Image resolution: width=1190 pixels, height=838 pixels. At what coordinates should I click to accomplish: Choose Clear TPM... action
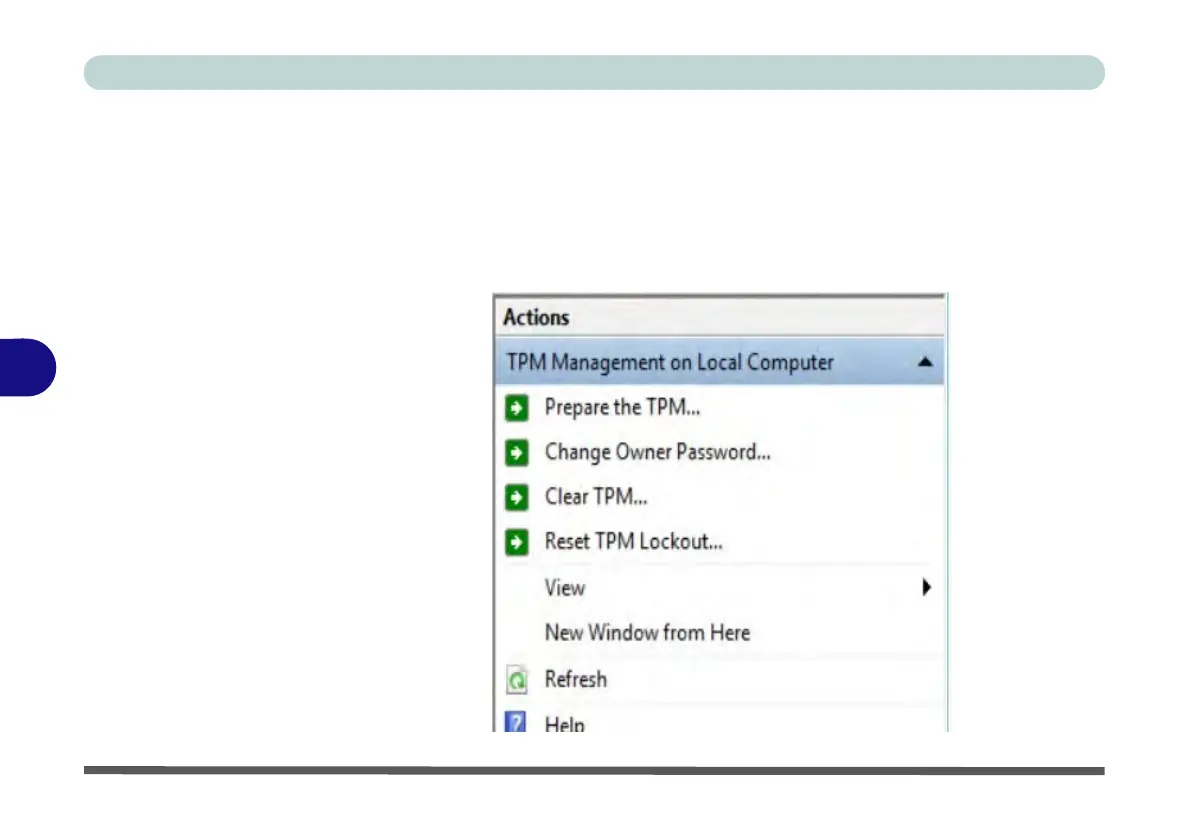[x=596, y=497]
